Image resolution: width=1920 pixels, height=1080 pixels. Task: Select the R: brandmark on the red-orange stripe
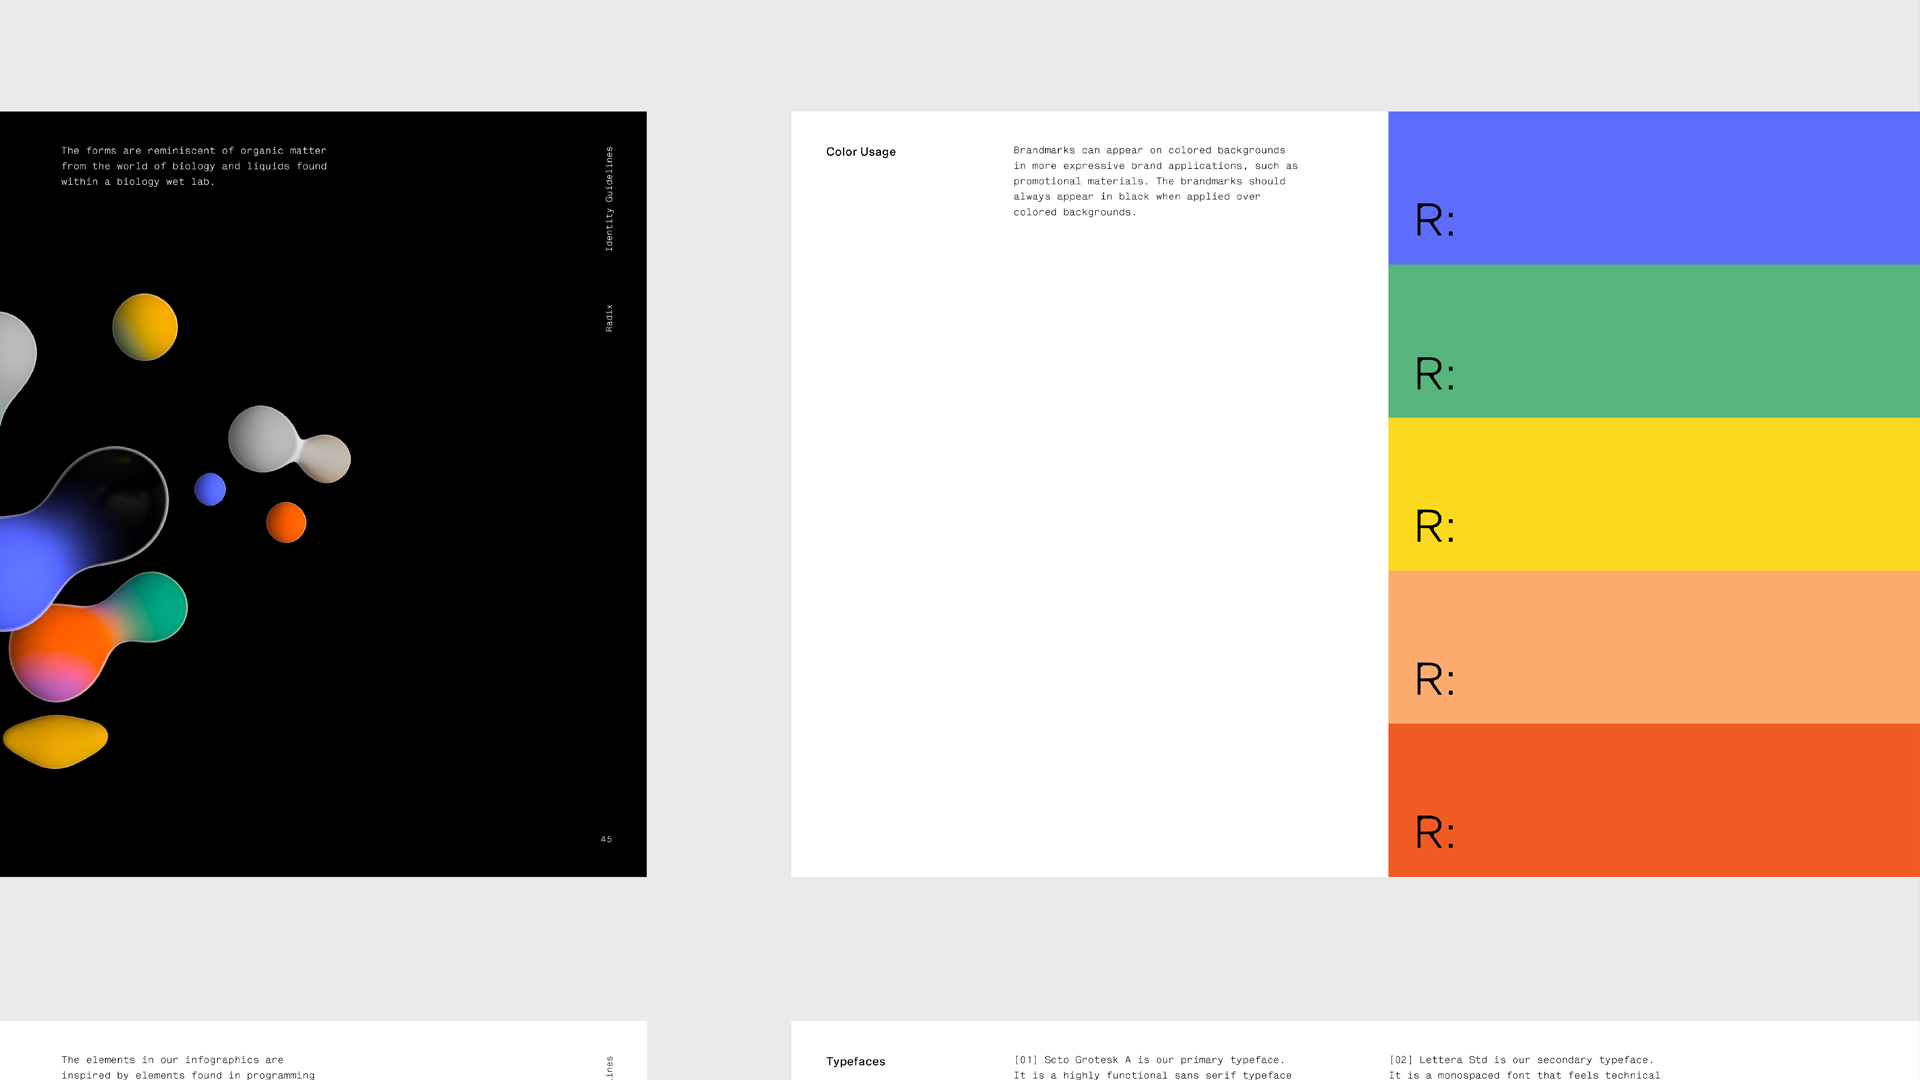click(x=1433, y=831)
